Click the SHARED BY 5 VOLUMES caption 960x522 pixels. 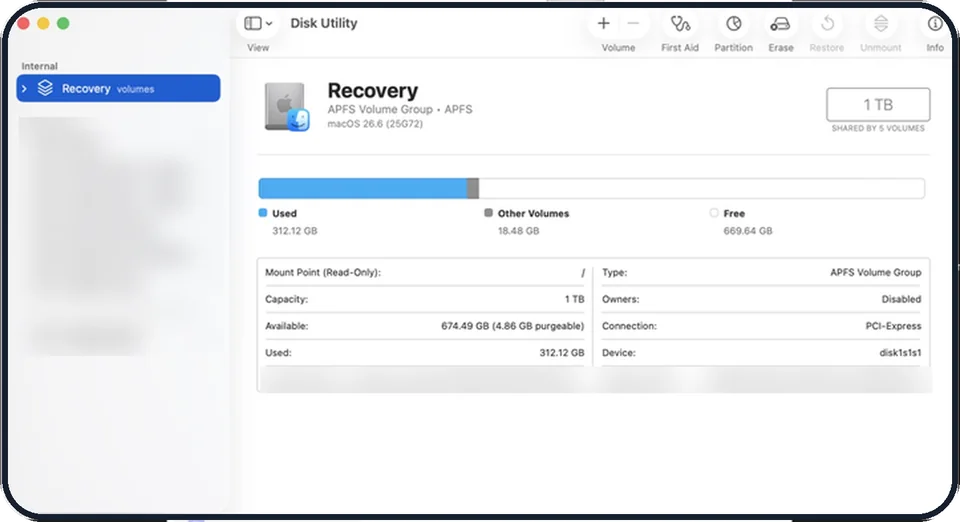[878, 129]
